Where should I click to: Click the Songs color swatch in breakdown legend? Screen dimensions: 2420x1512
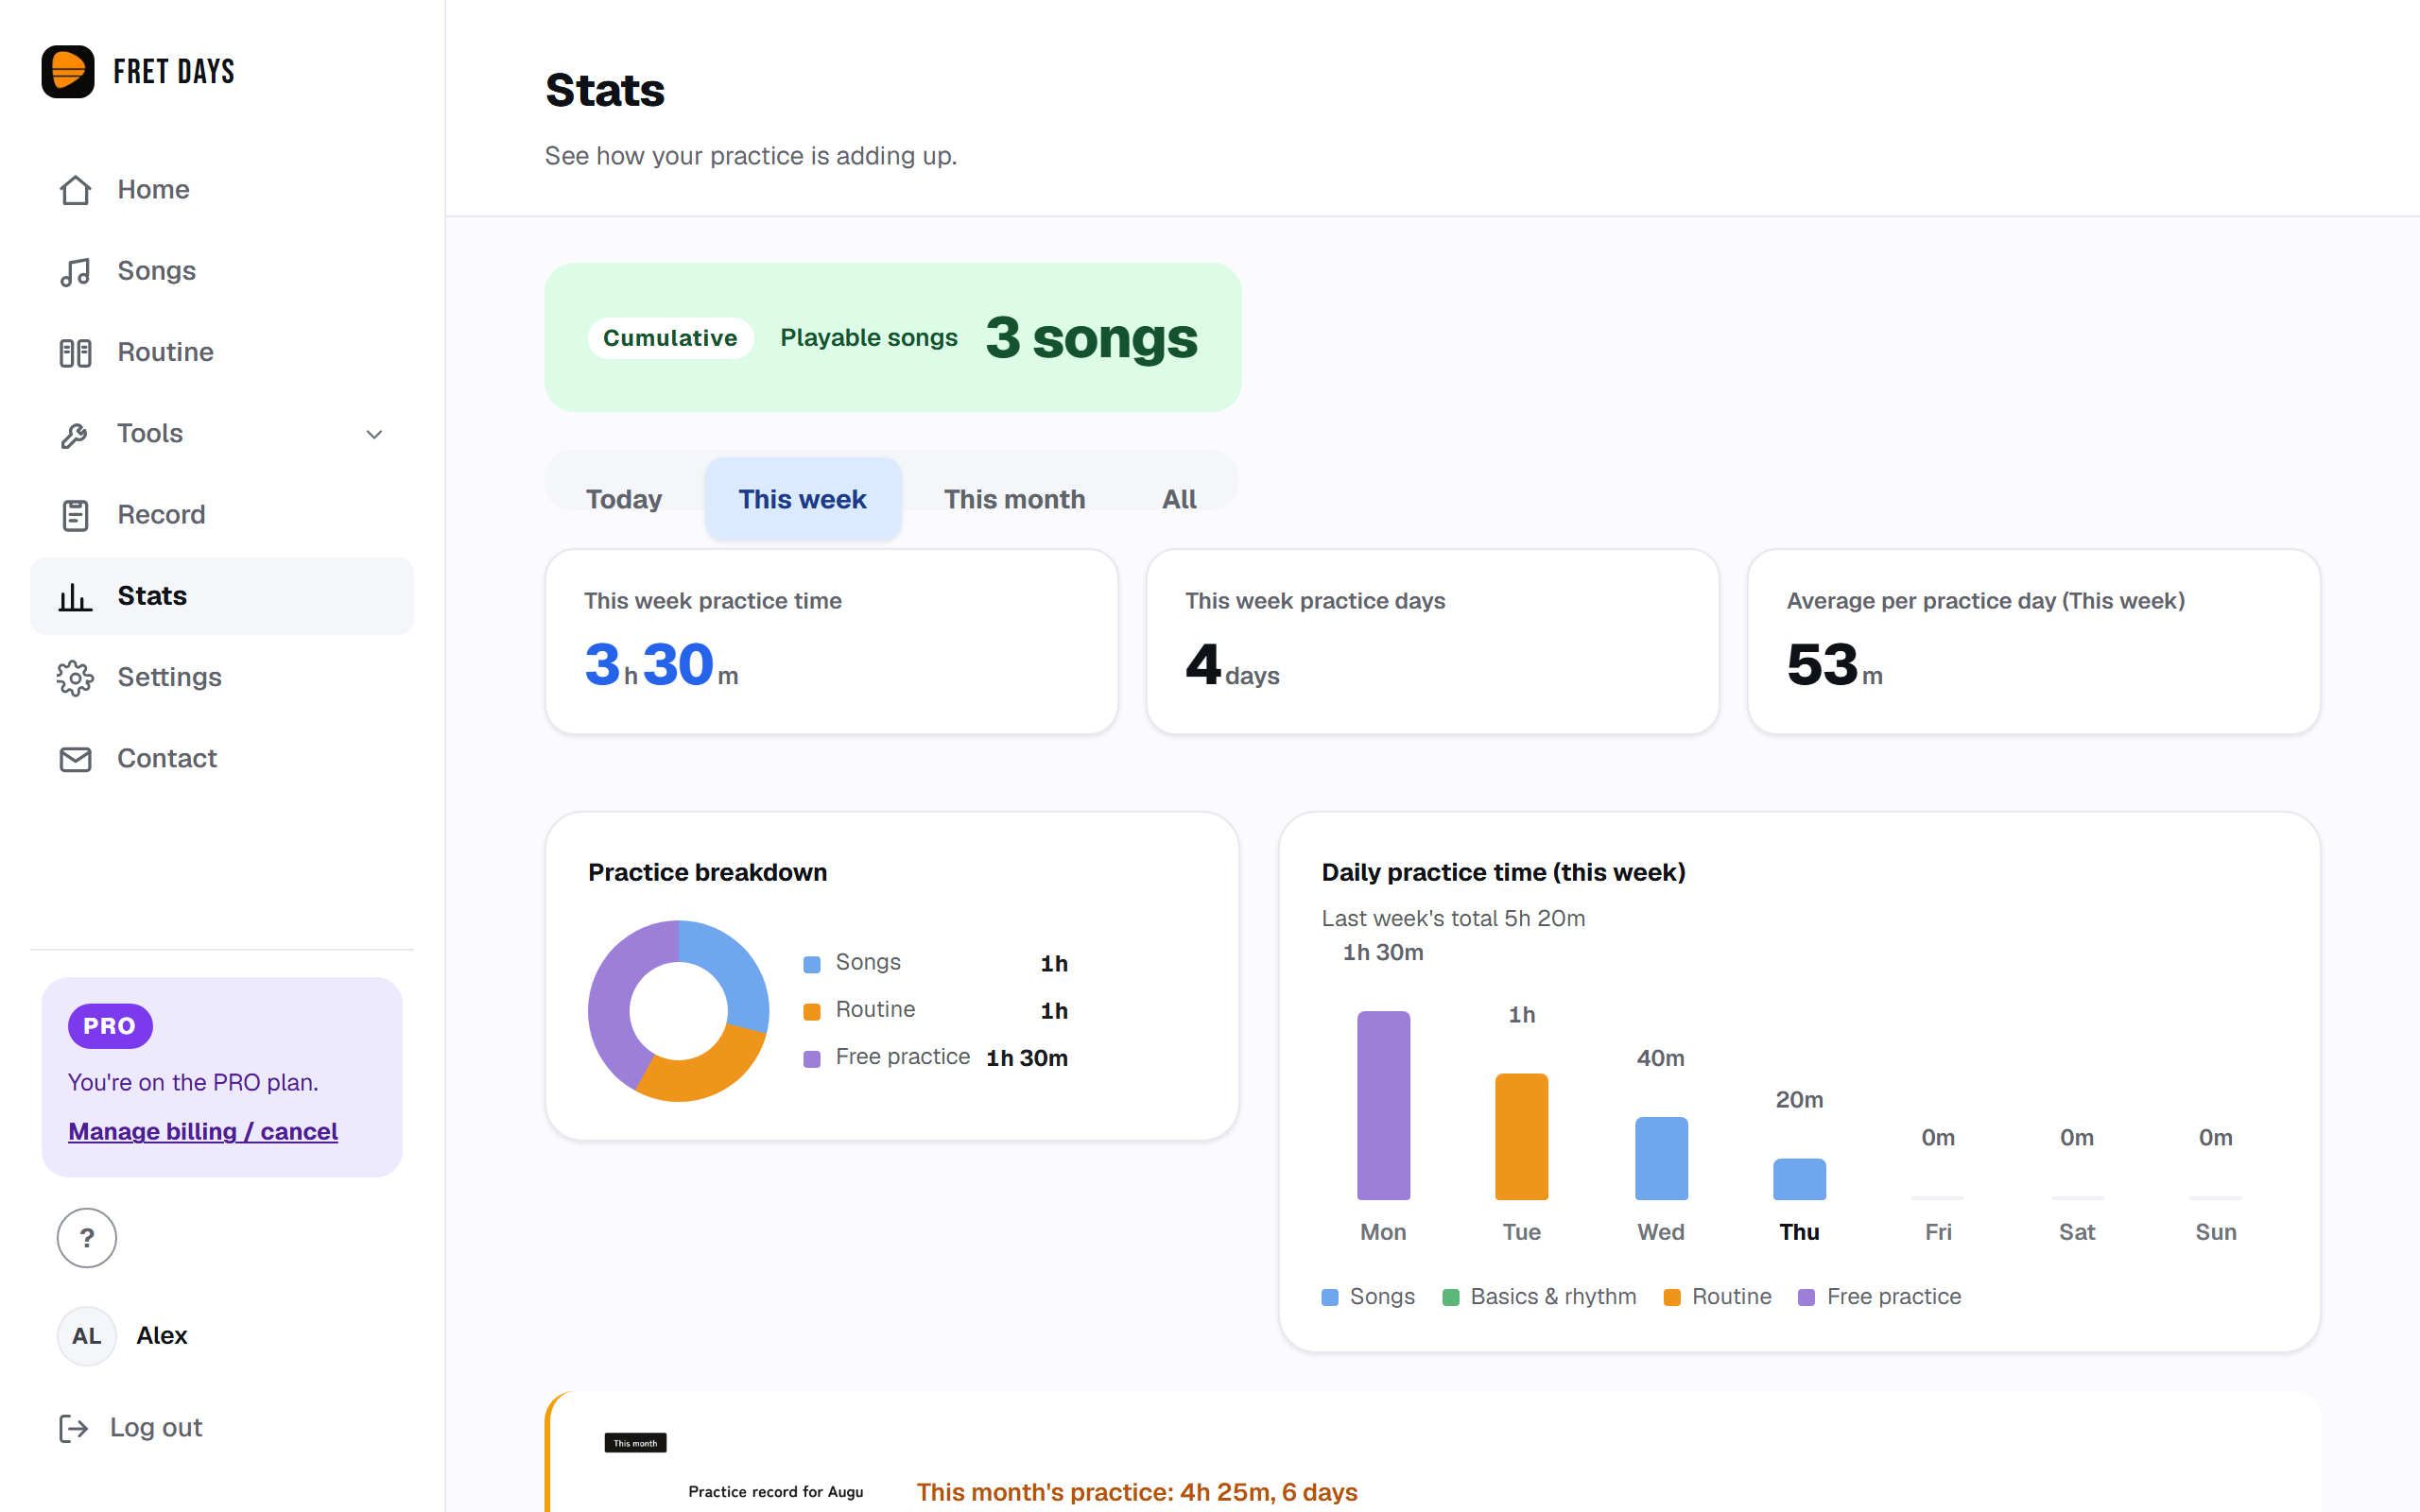click(812, 964)
